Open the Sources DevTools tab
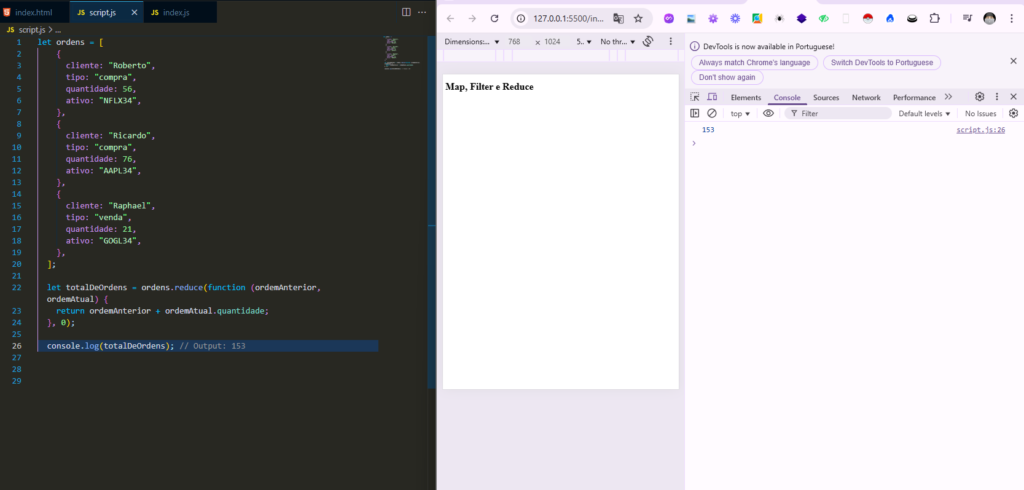The height and width of the screenshot is (490, 1024). pyautogui.click(x=825, y=97)
